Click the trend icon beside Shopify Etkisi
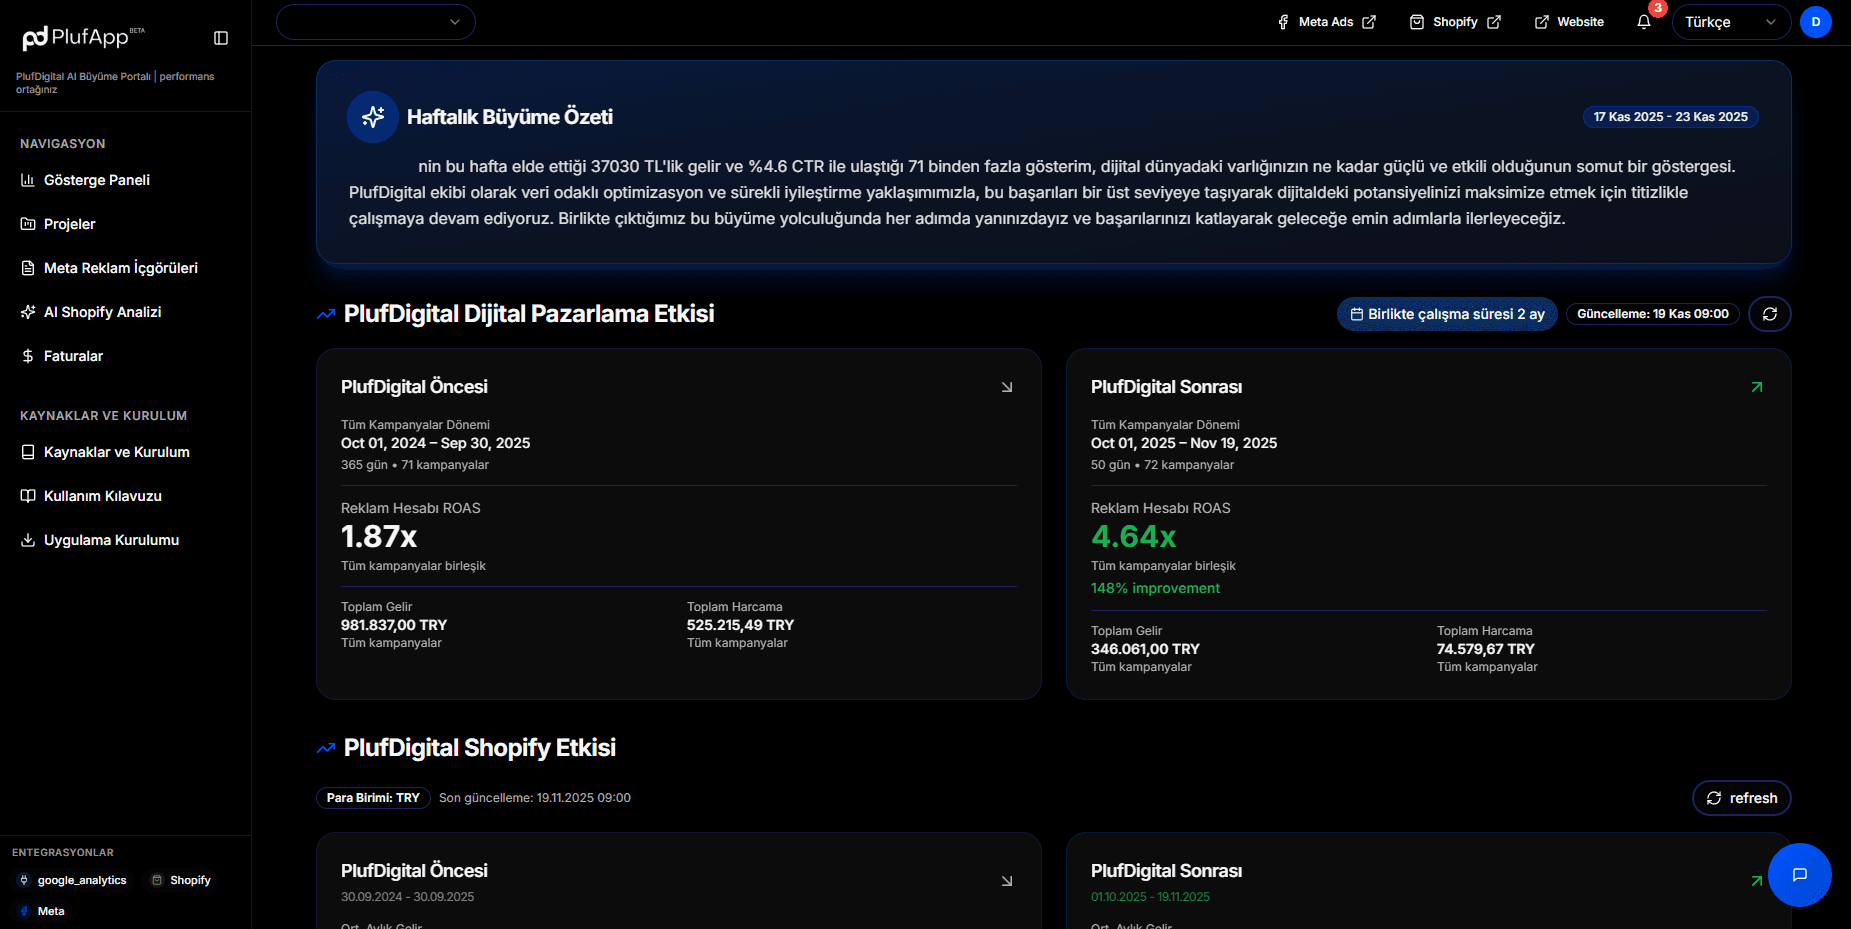This screenshot has width=1851, height=929. coord(326,748)
